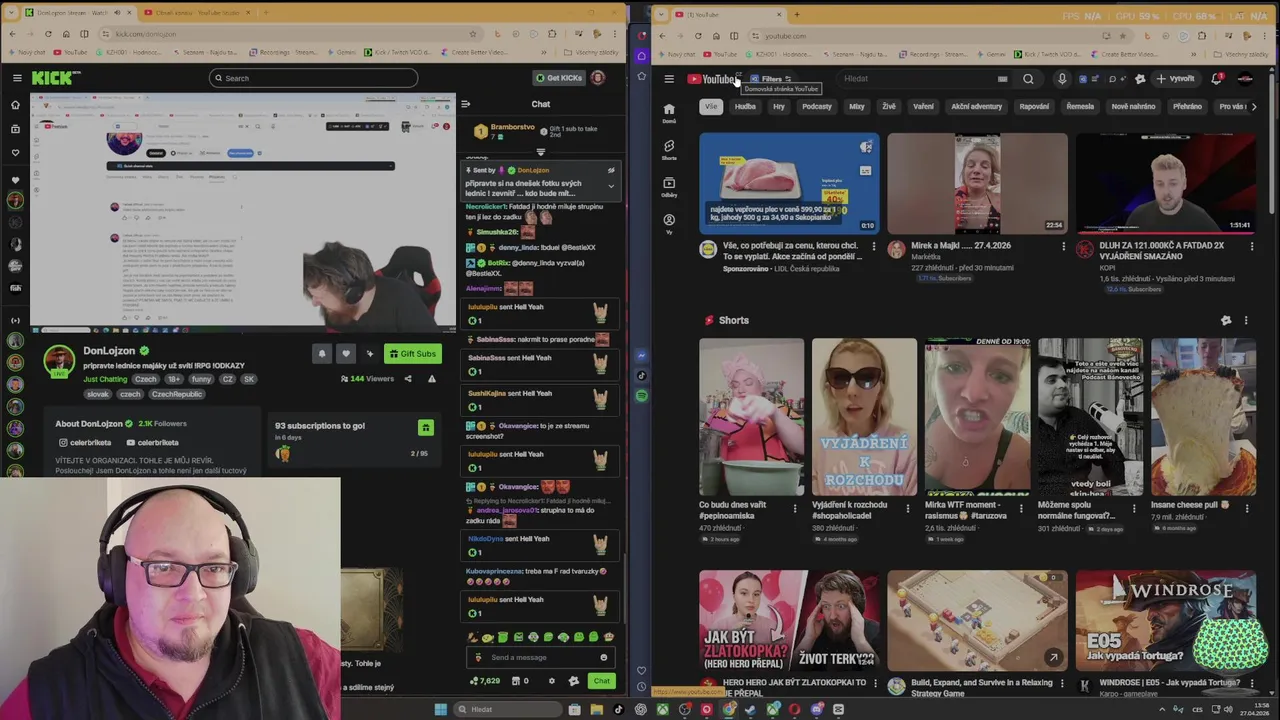Click the Get KICKs button

pyautogui.click(x=558, y=78)
